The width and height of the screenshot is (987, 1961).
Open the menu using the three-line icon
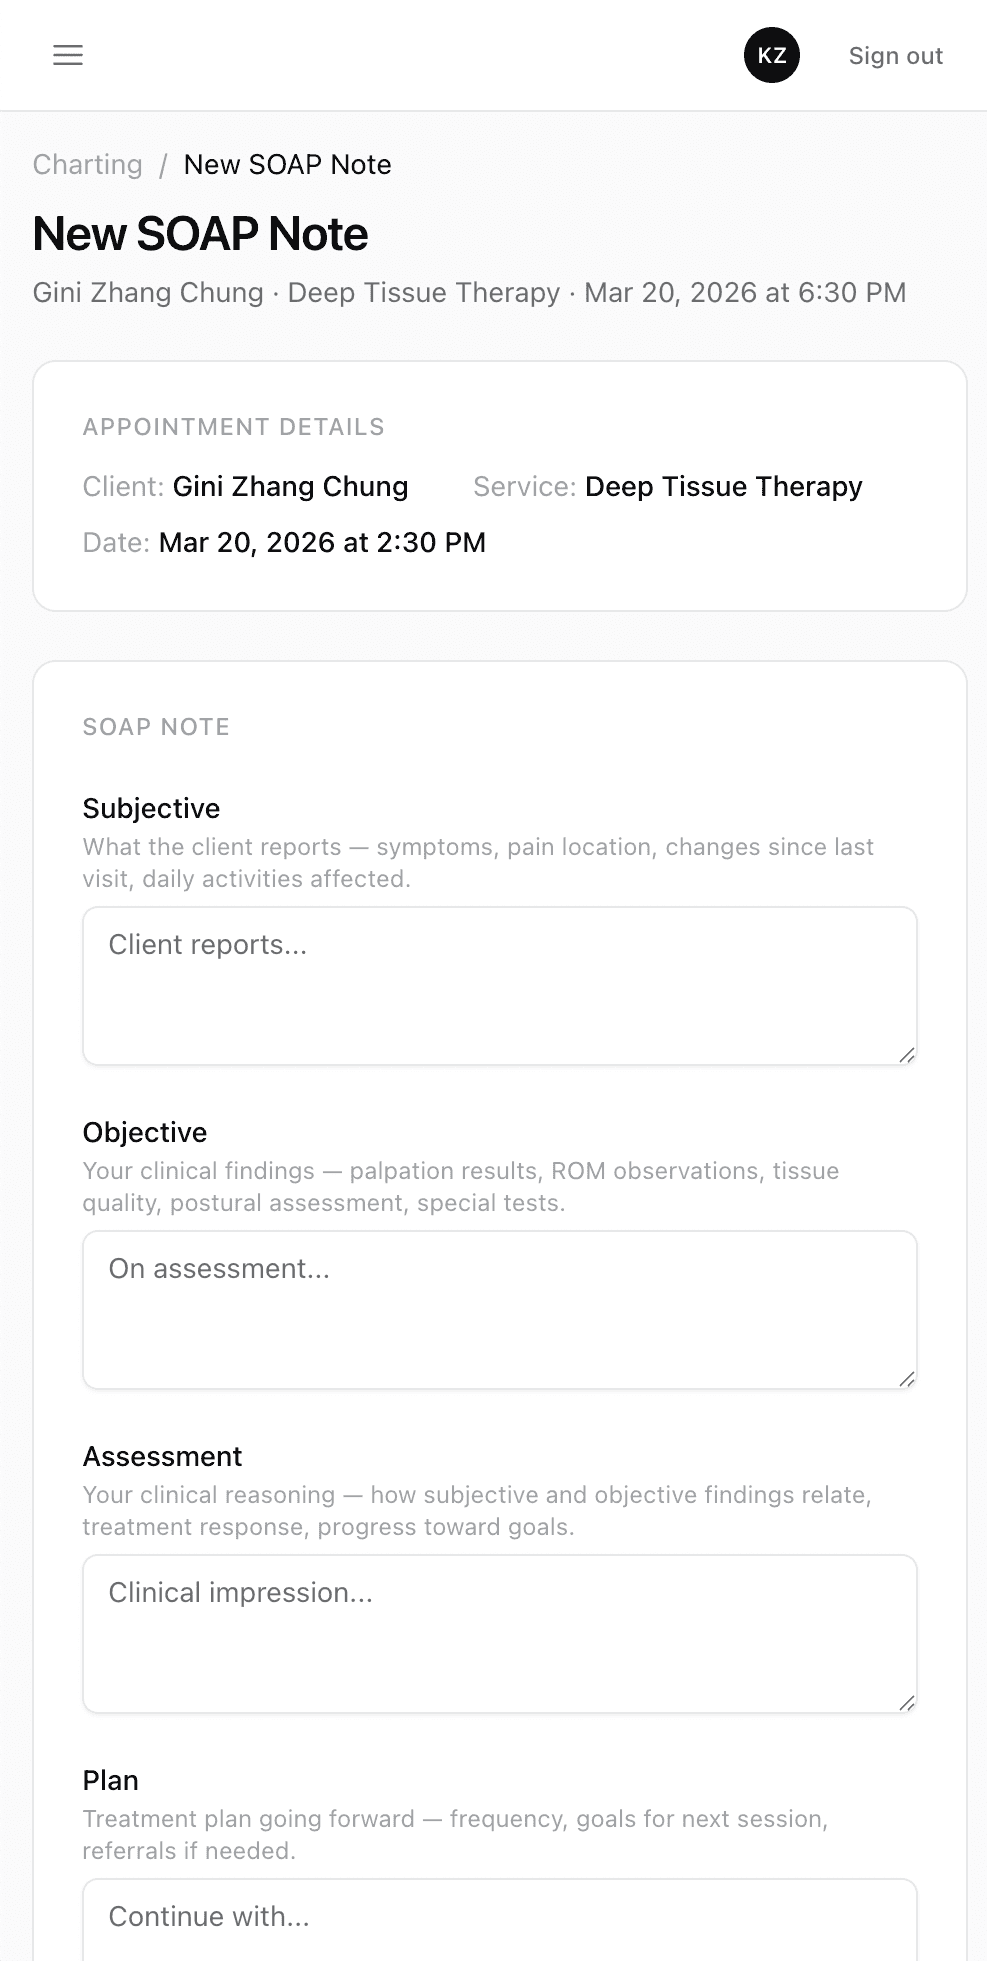pos(67,55)
